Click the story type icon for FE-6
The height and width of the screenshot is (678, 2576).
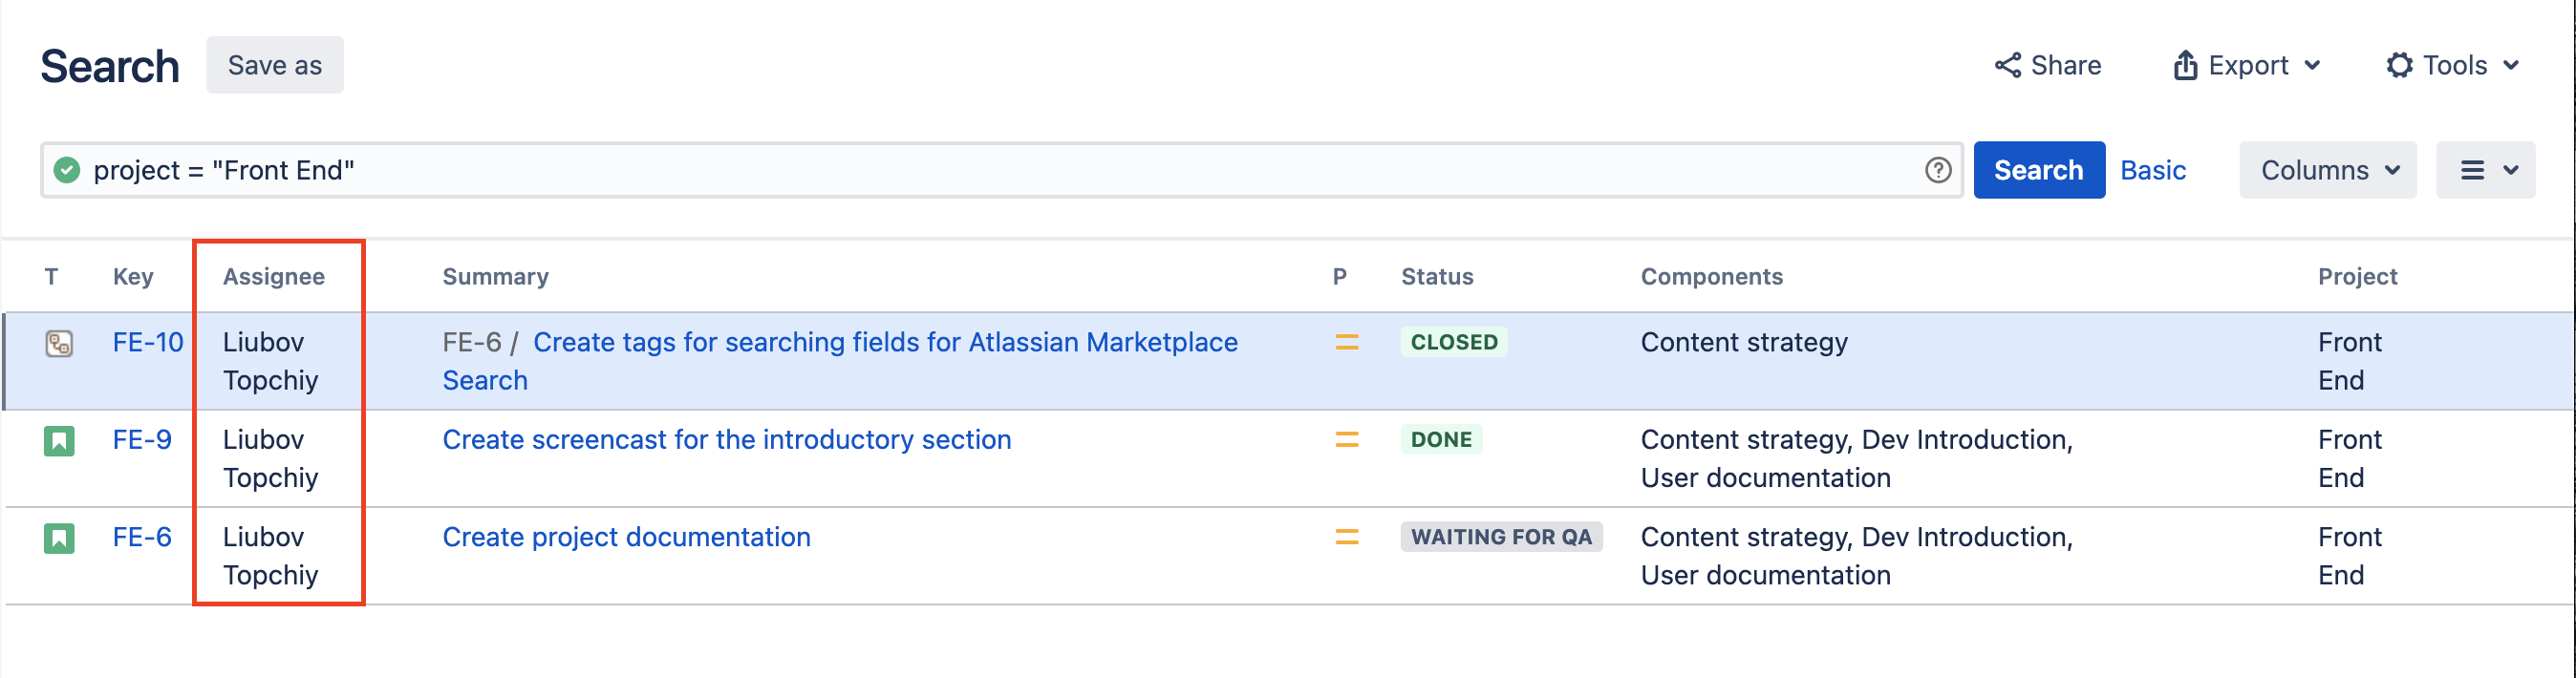59,538
